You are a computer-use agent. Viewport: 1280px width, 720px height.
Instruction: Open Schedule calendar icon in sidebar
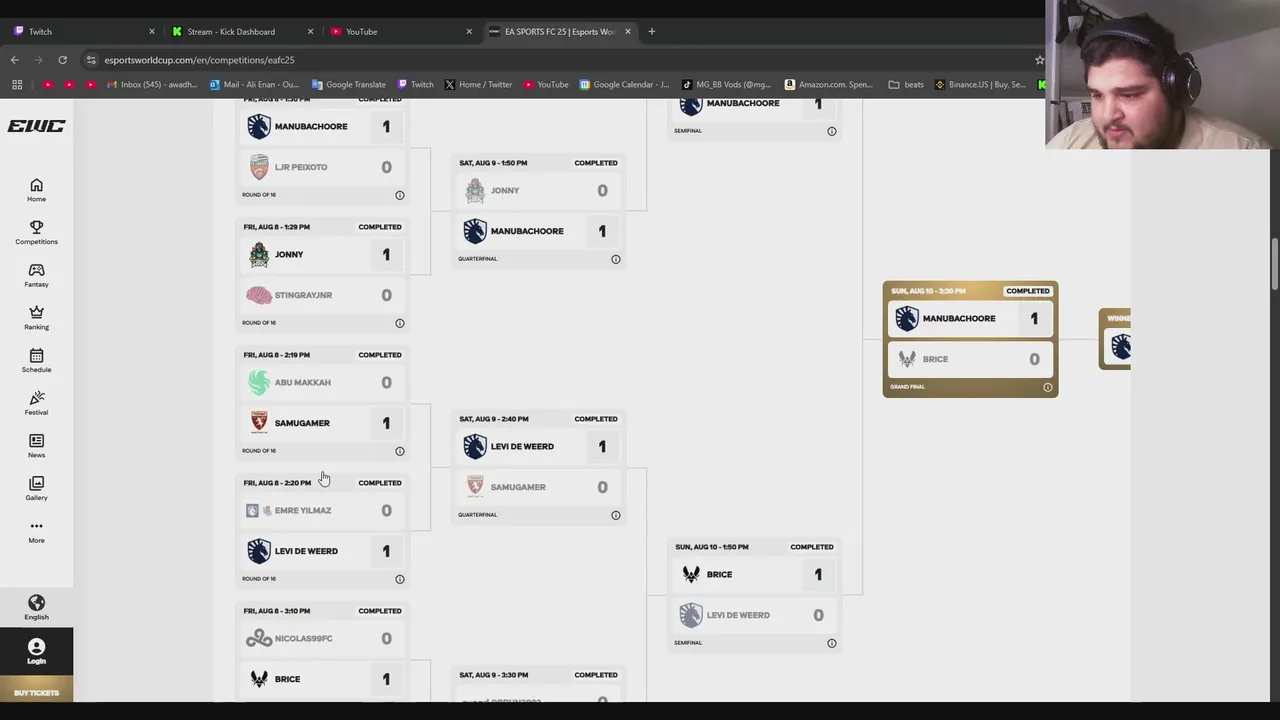pyautogui.click(x=36, y=361)
